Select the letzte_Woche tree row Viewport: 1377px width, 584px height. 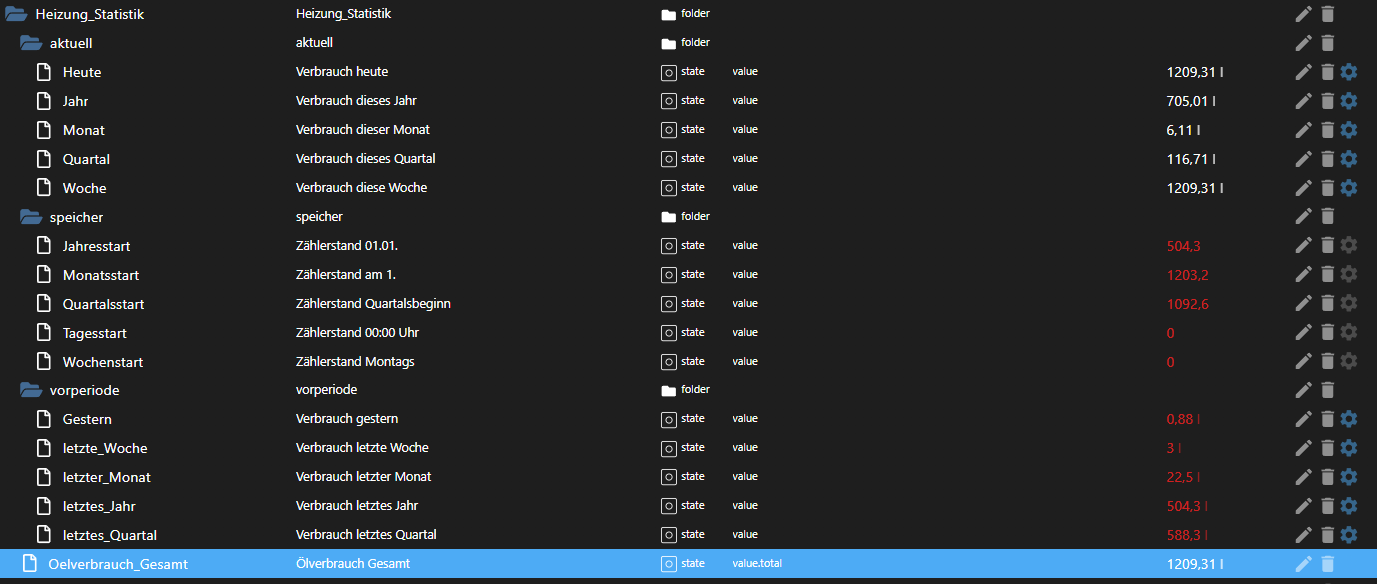coord(688,448)
